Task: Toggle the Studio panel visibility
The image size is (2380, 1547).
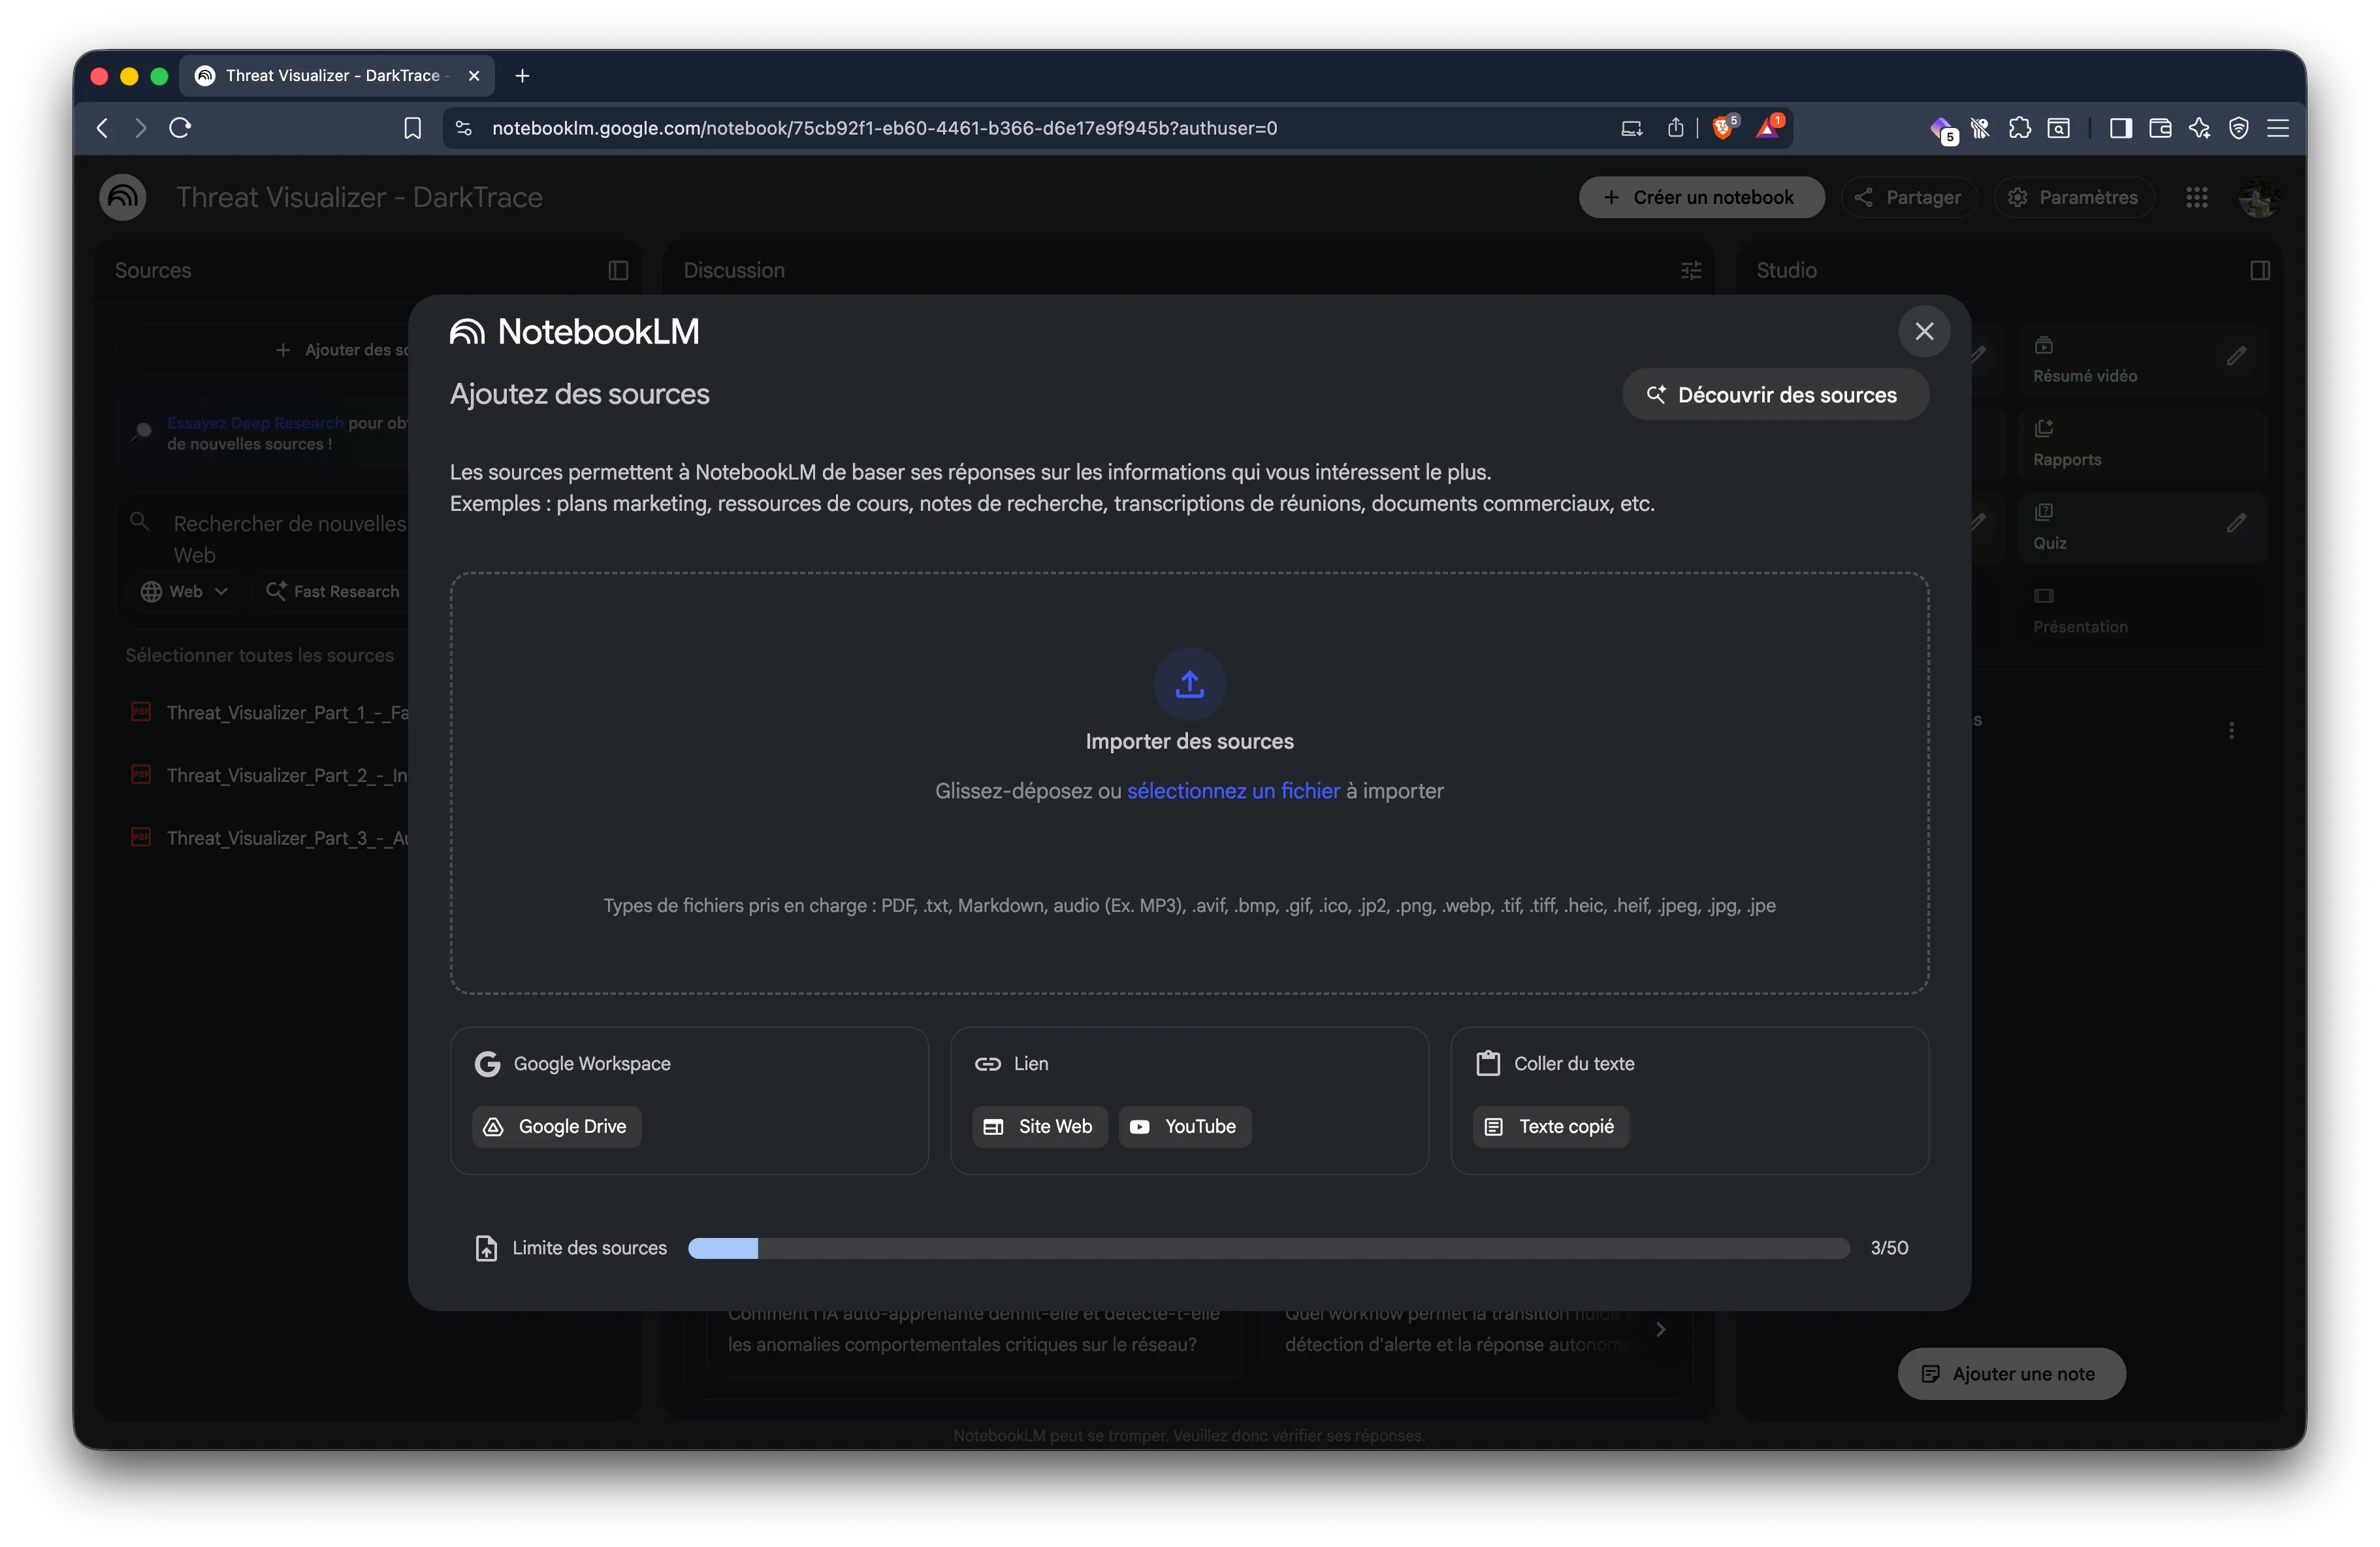Action: 2260,270
